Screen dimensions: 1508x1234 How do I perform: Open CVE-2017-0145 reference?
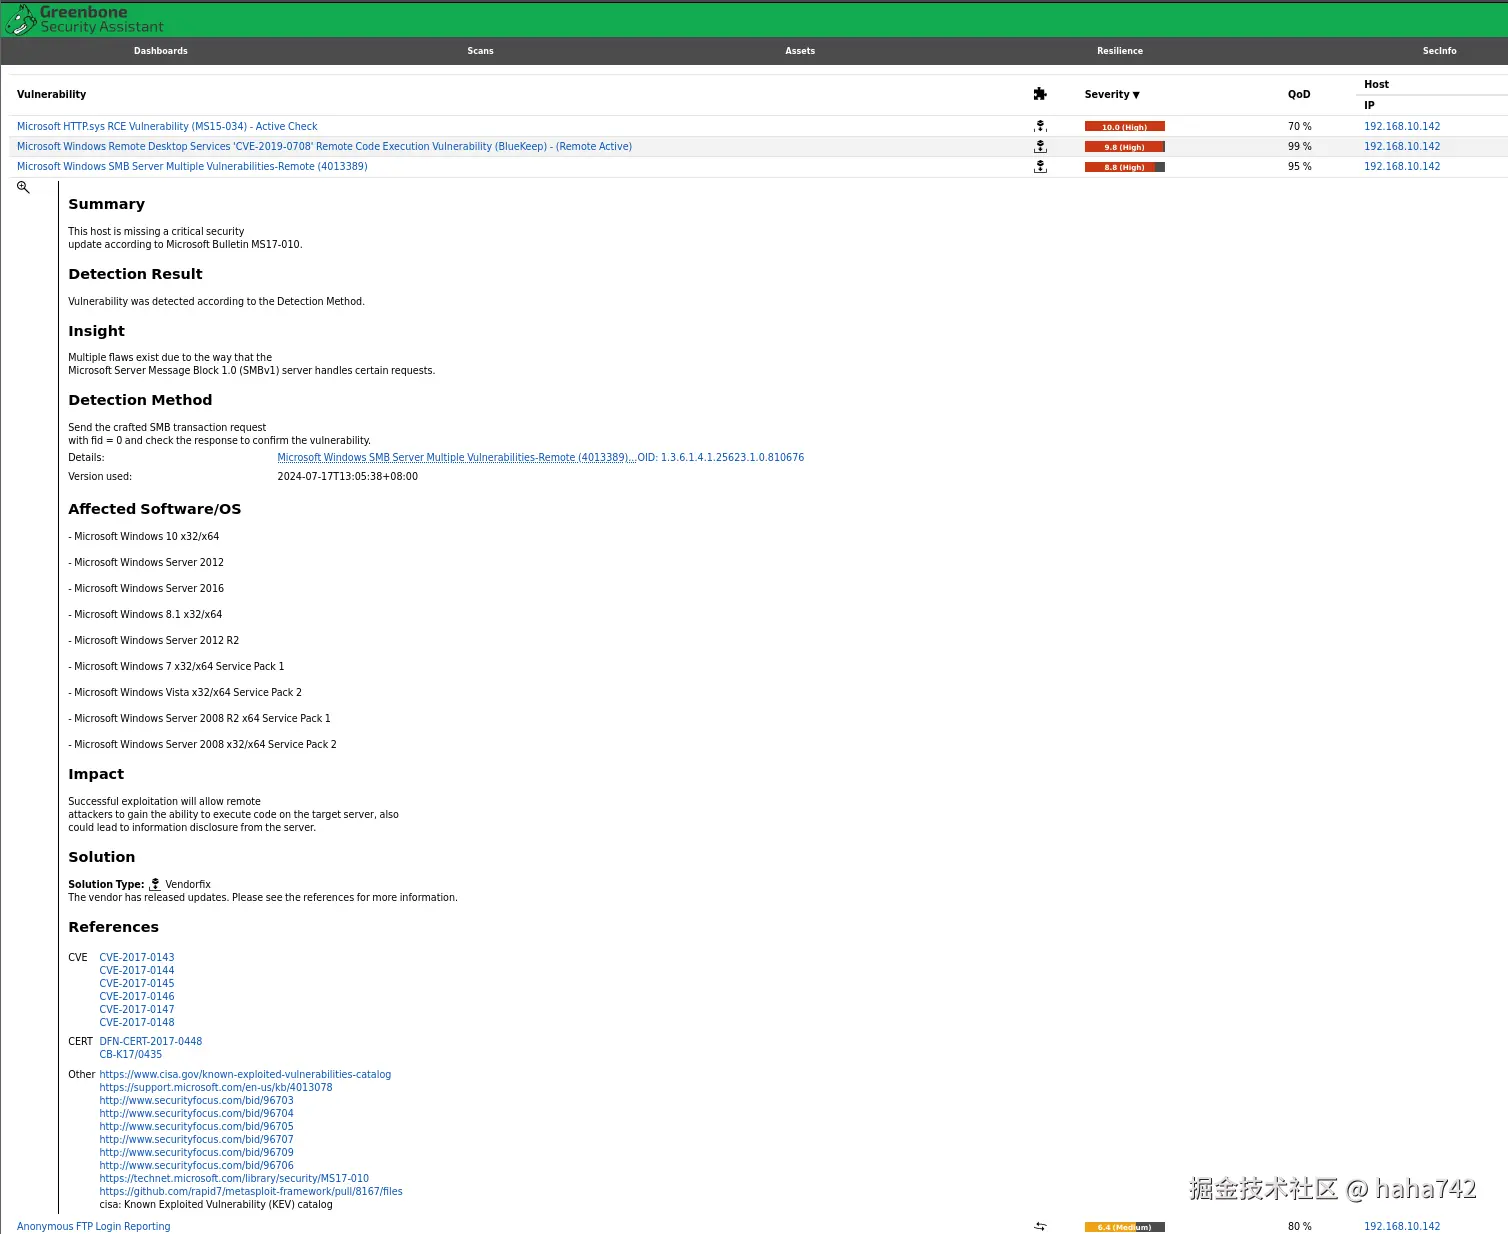tap(137, 983)
